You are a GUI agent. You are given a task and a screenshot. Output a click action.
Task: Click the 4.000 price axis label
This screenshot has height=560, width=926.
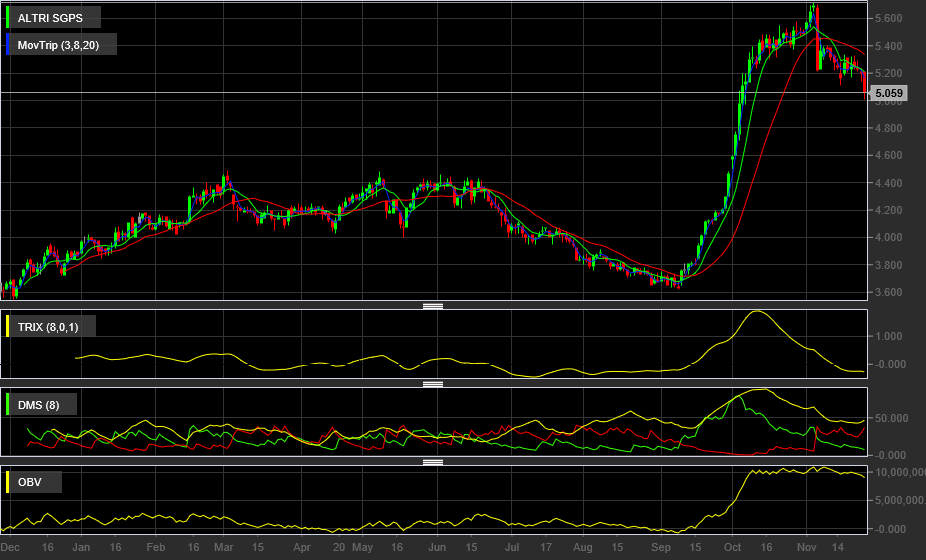pos(888,238)
